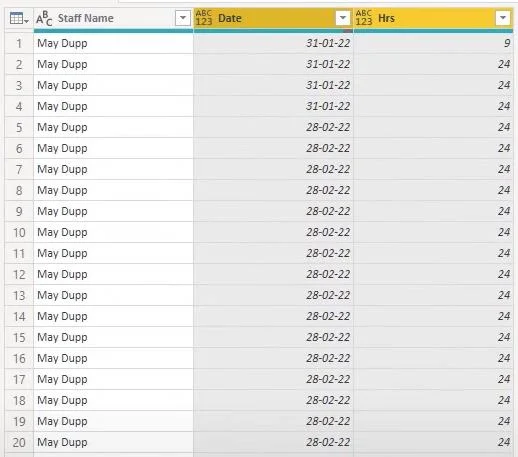Open the table options menu icon
The image size is (518, 457).
point(19,18)
